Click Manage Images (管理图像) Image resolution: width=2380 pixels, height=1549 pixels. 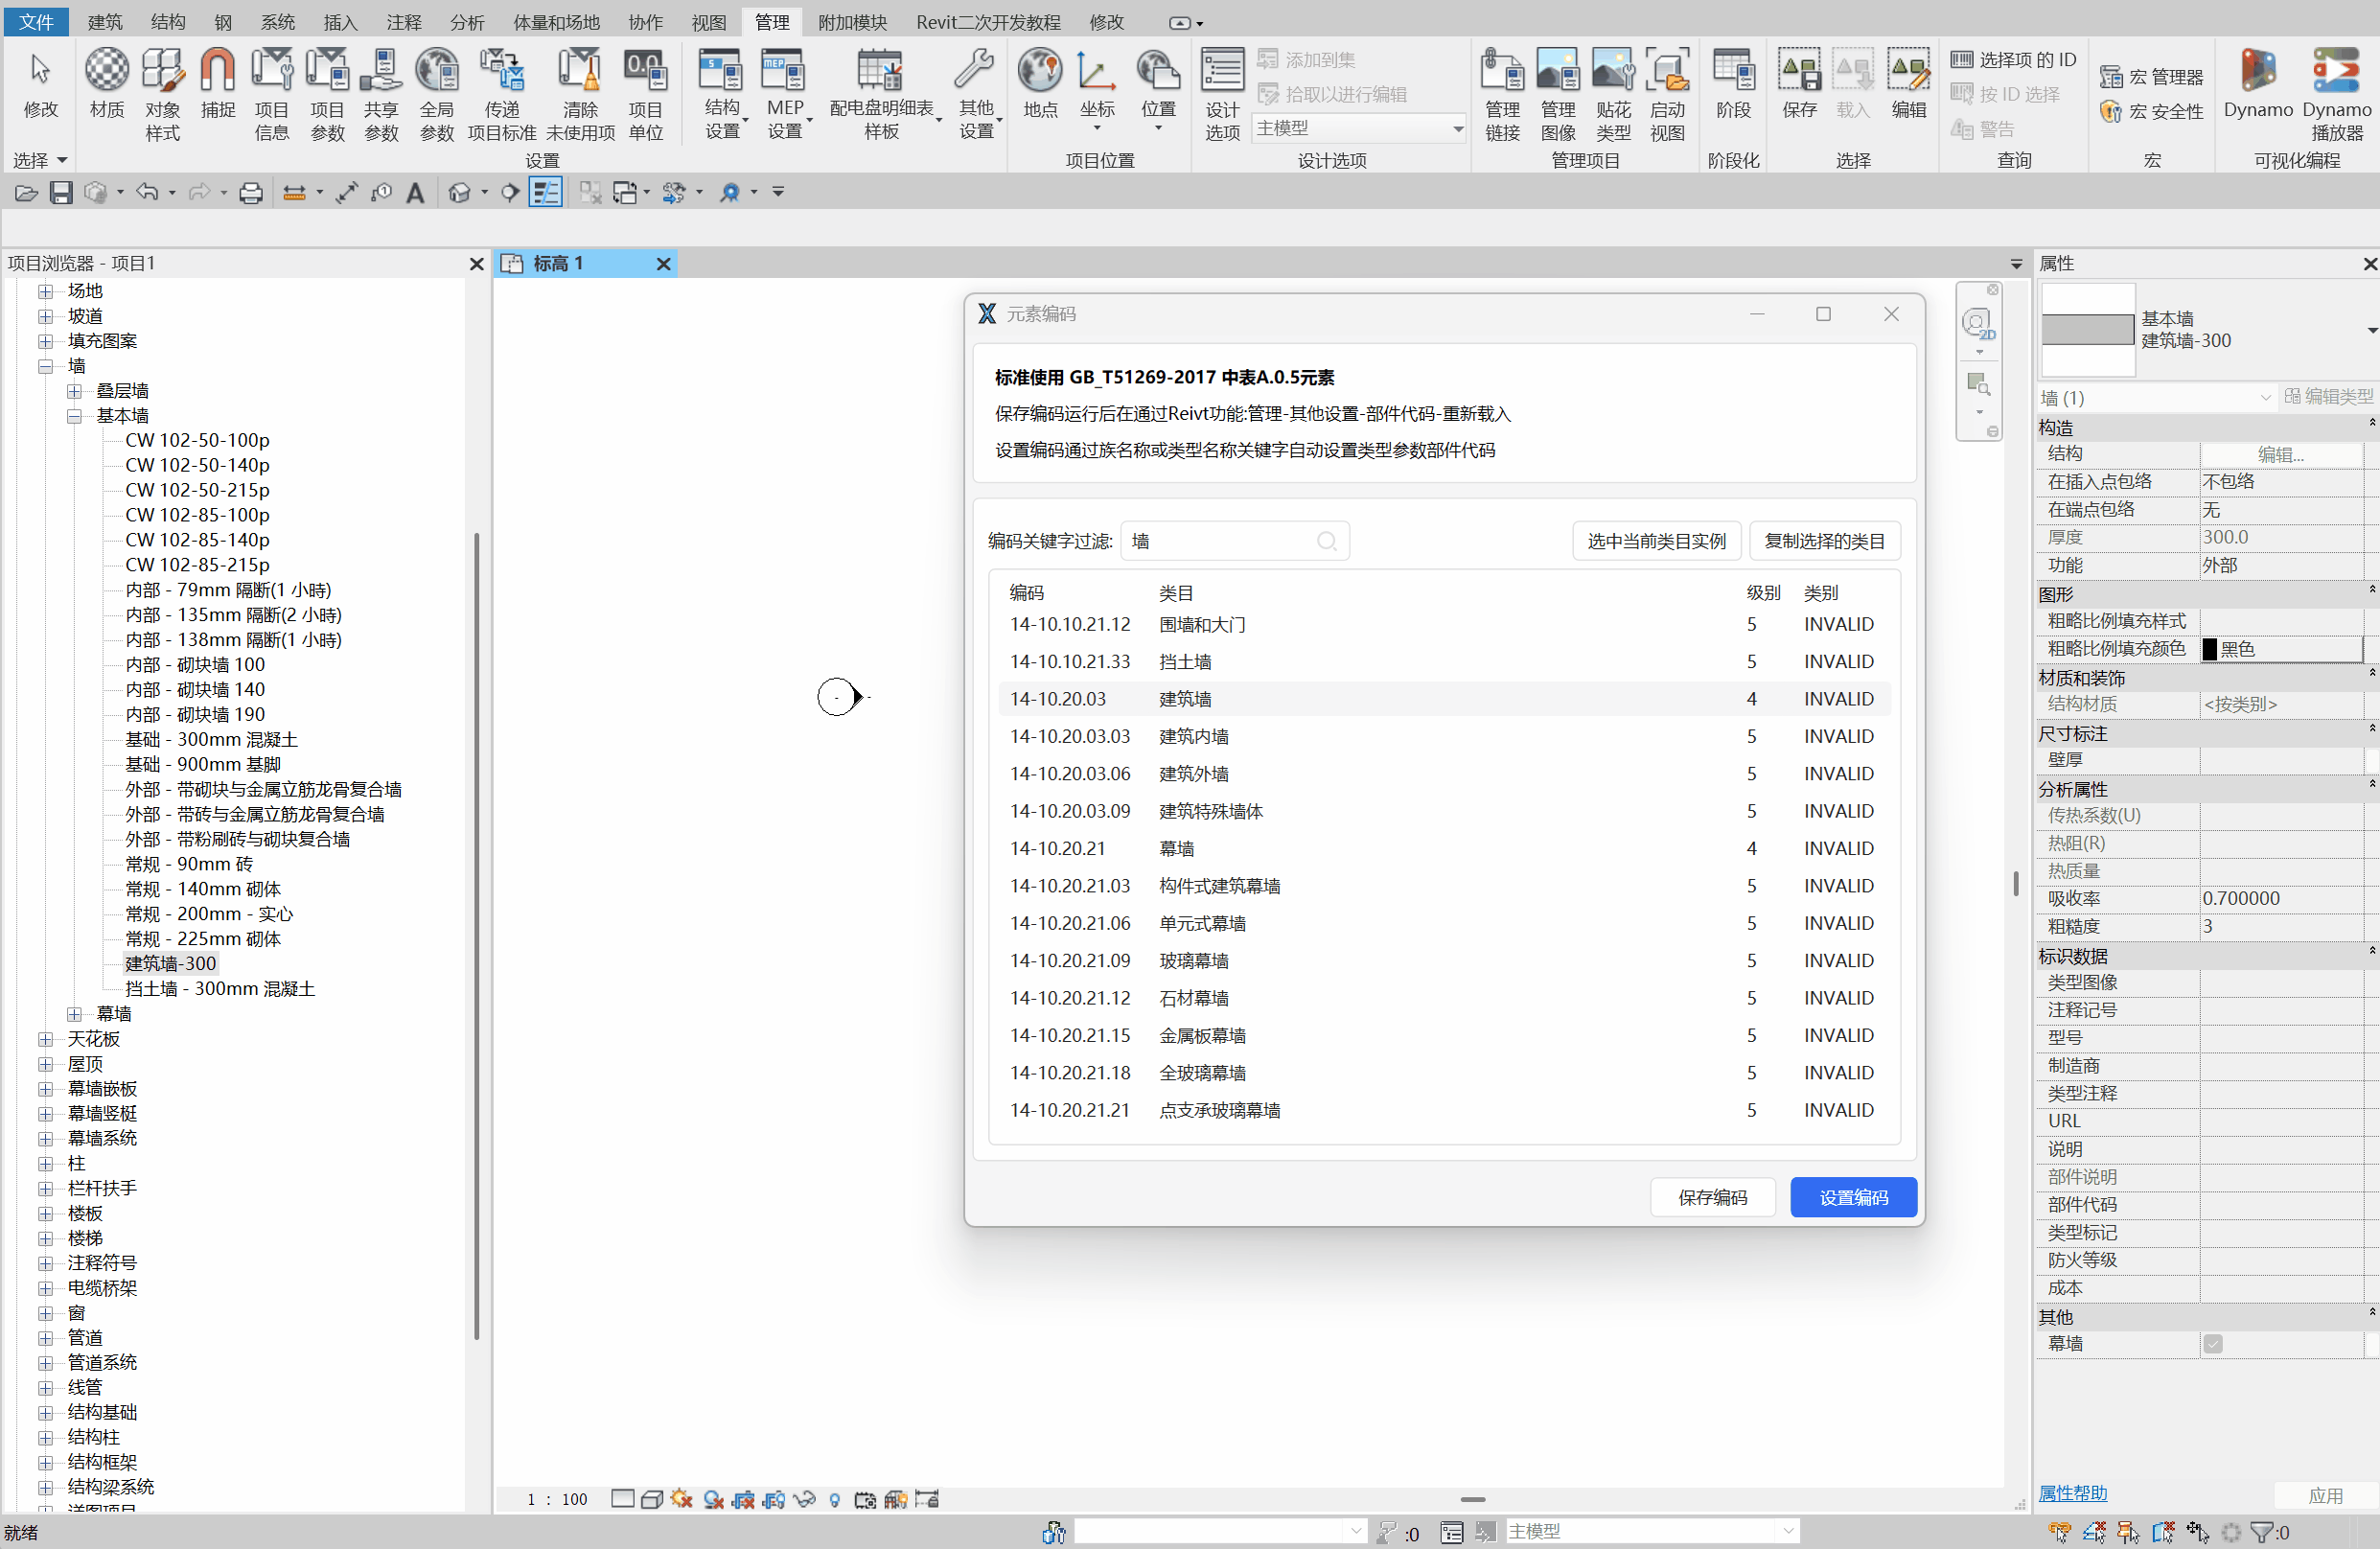(1558, 95)
